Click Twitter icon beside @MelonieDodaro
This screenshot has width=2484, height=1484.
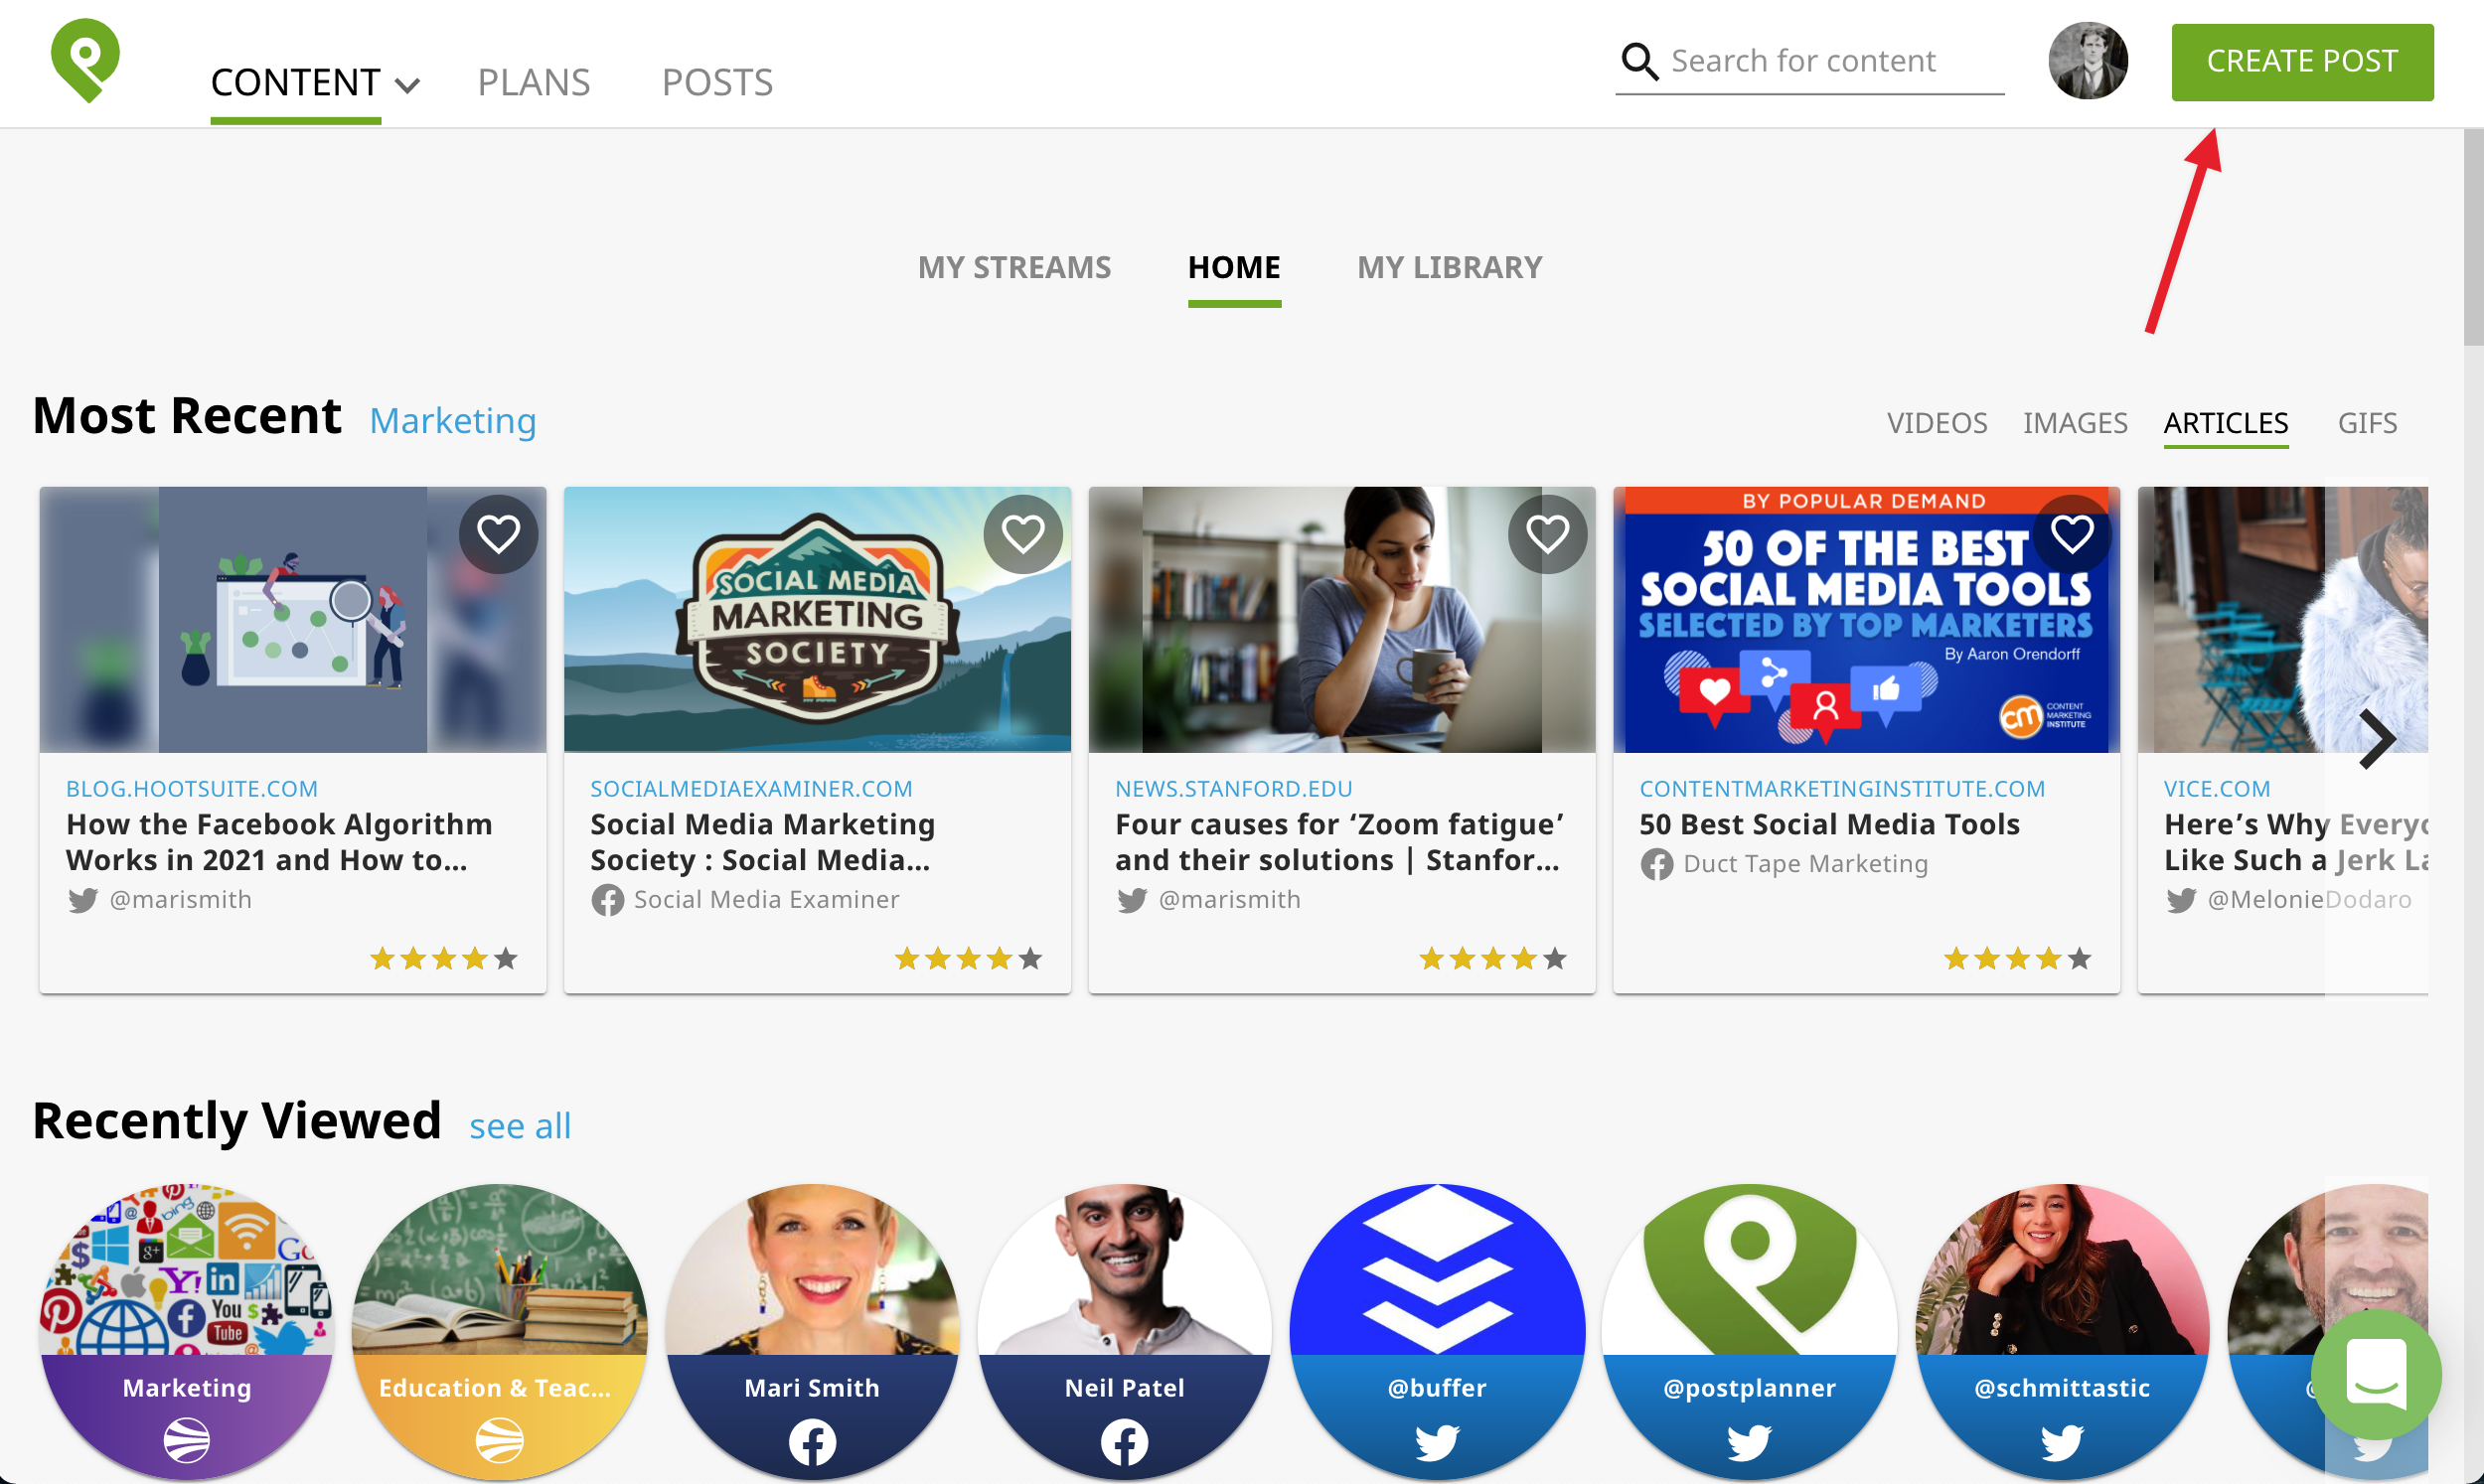[x=2181, y=900]
